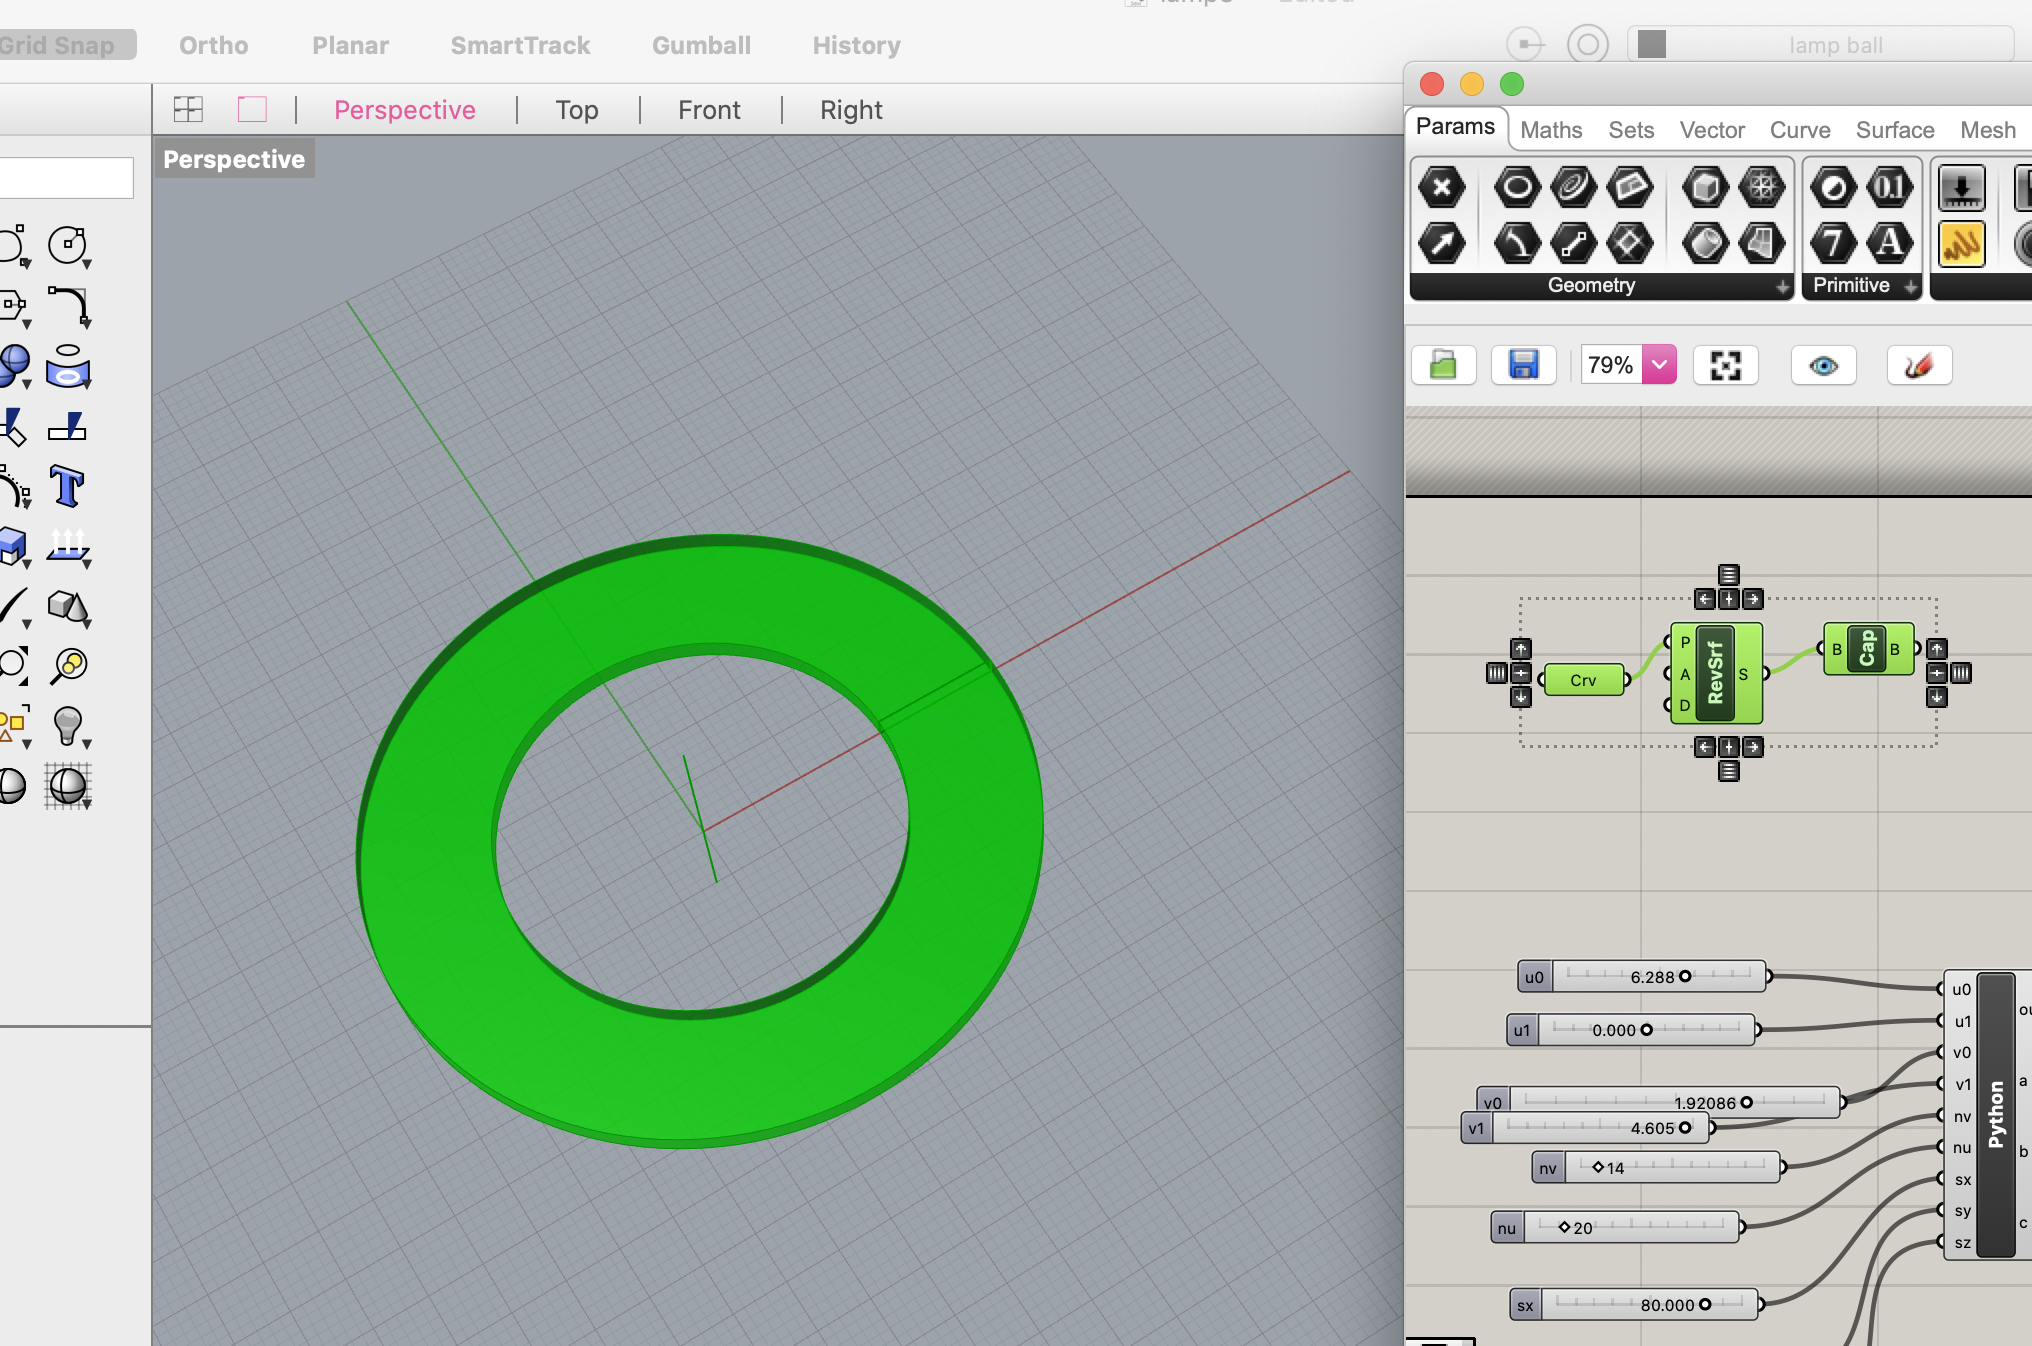Toggle Ortho mode
2032x1346 pixels.
[214, 45]
